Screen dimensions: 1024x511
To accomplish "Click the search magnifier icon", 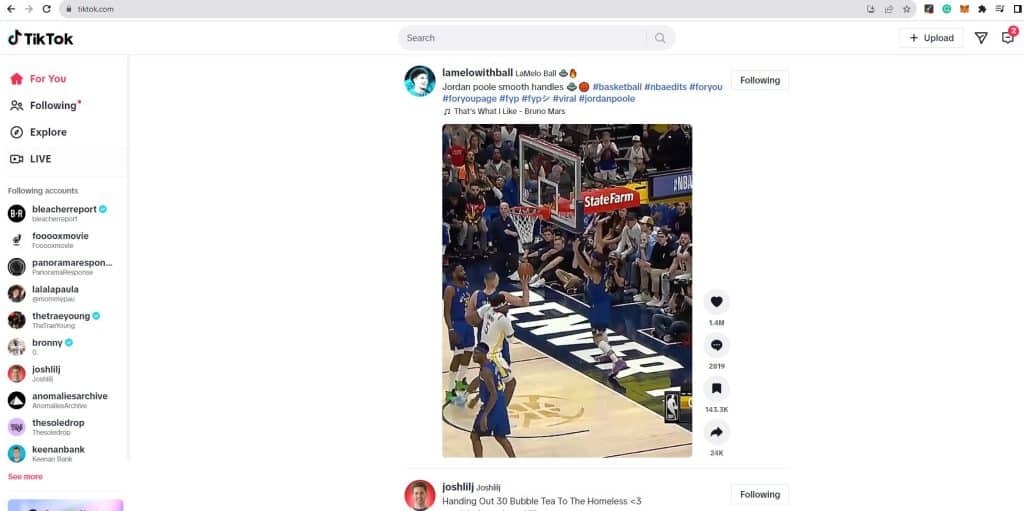I will coord(660,38).
